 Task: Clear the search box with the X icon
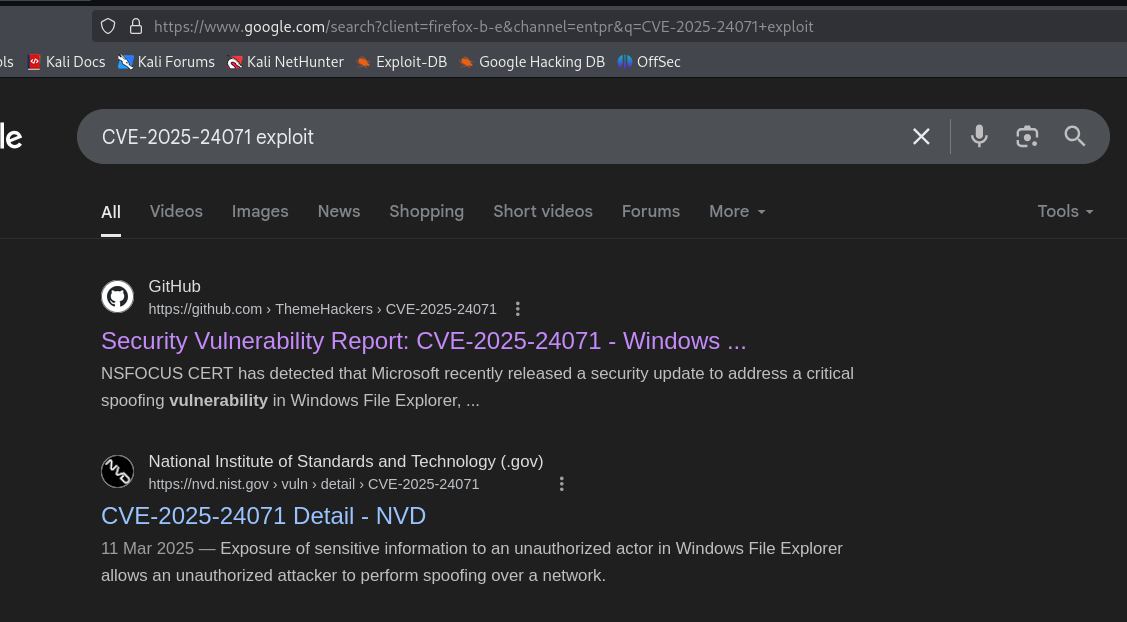[921, 137]
